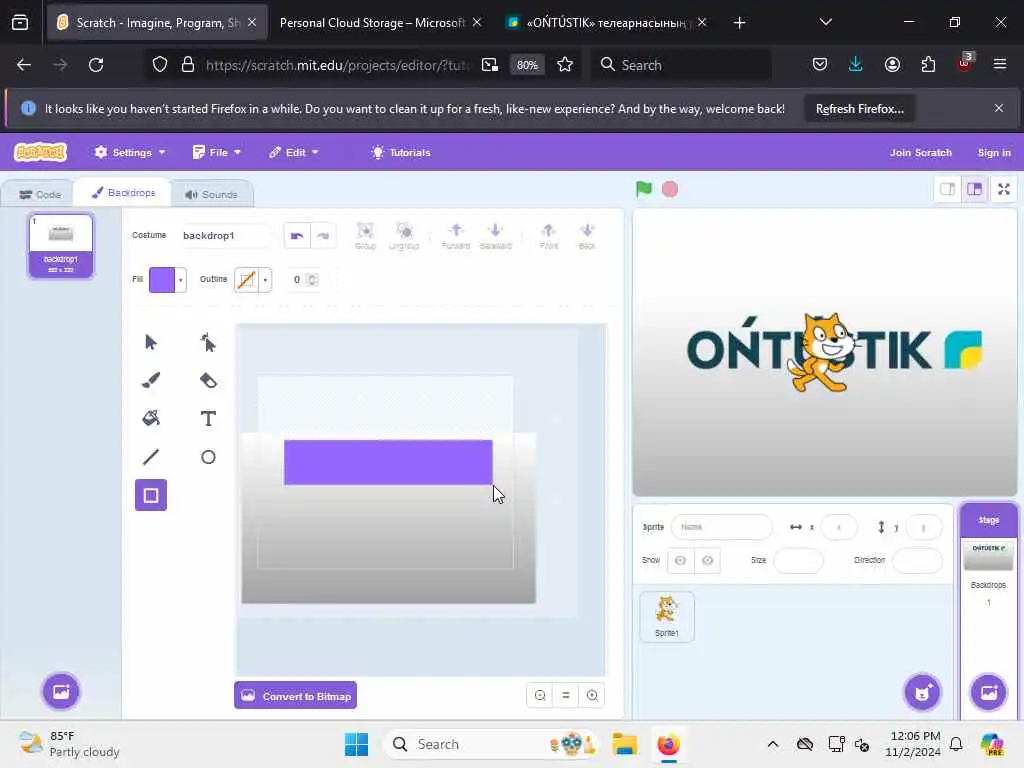Zoom in the paint canvas

[x=592, y=696]
